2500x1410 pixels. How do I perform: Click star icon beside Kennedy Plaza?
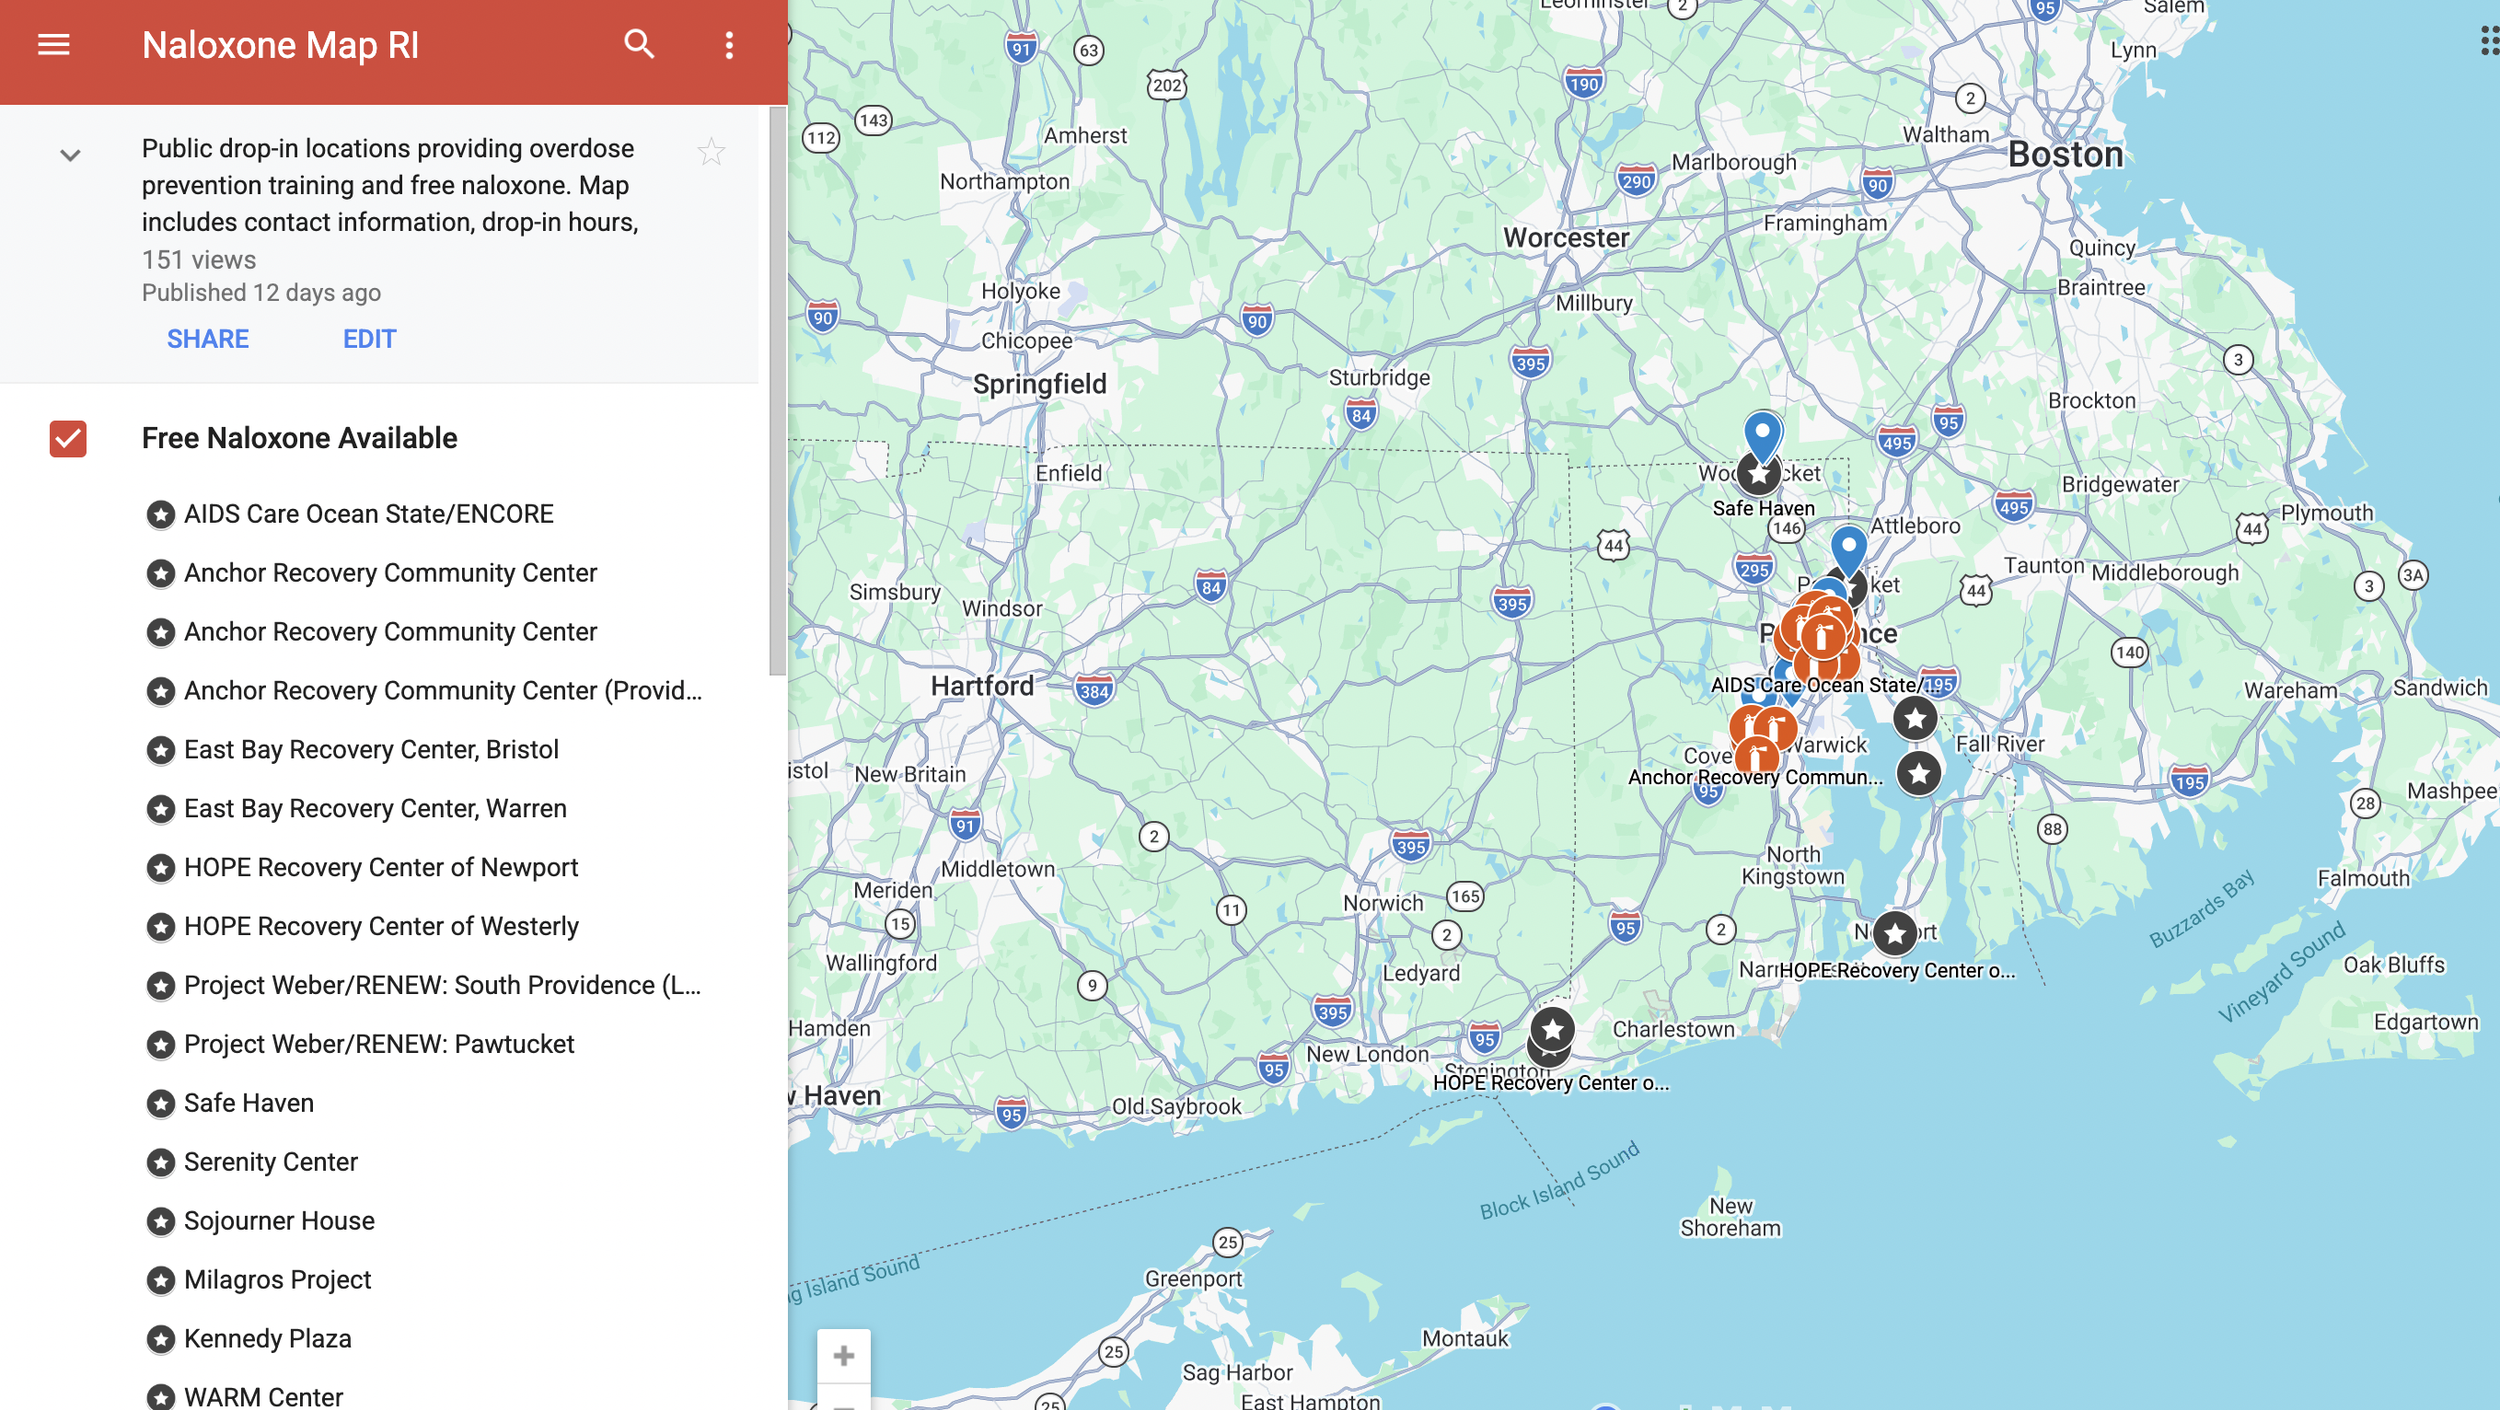click(x=160, y=1340)
